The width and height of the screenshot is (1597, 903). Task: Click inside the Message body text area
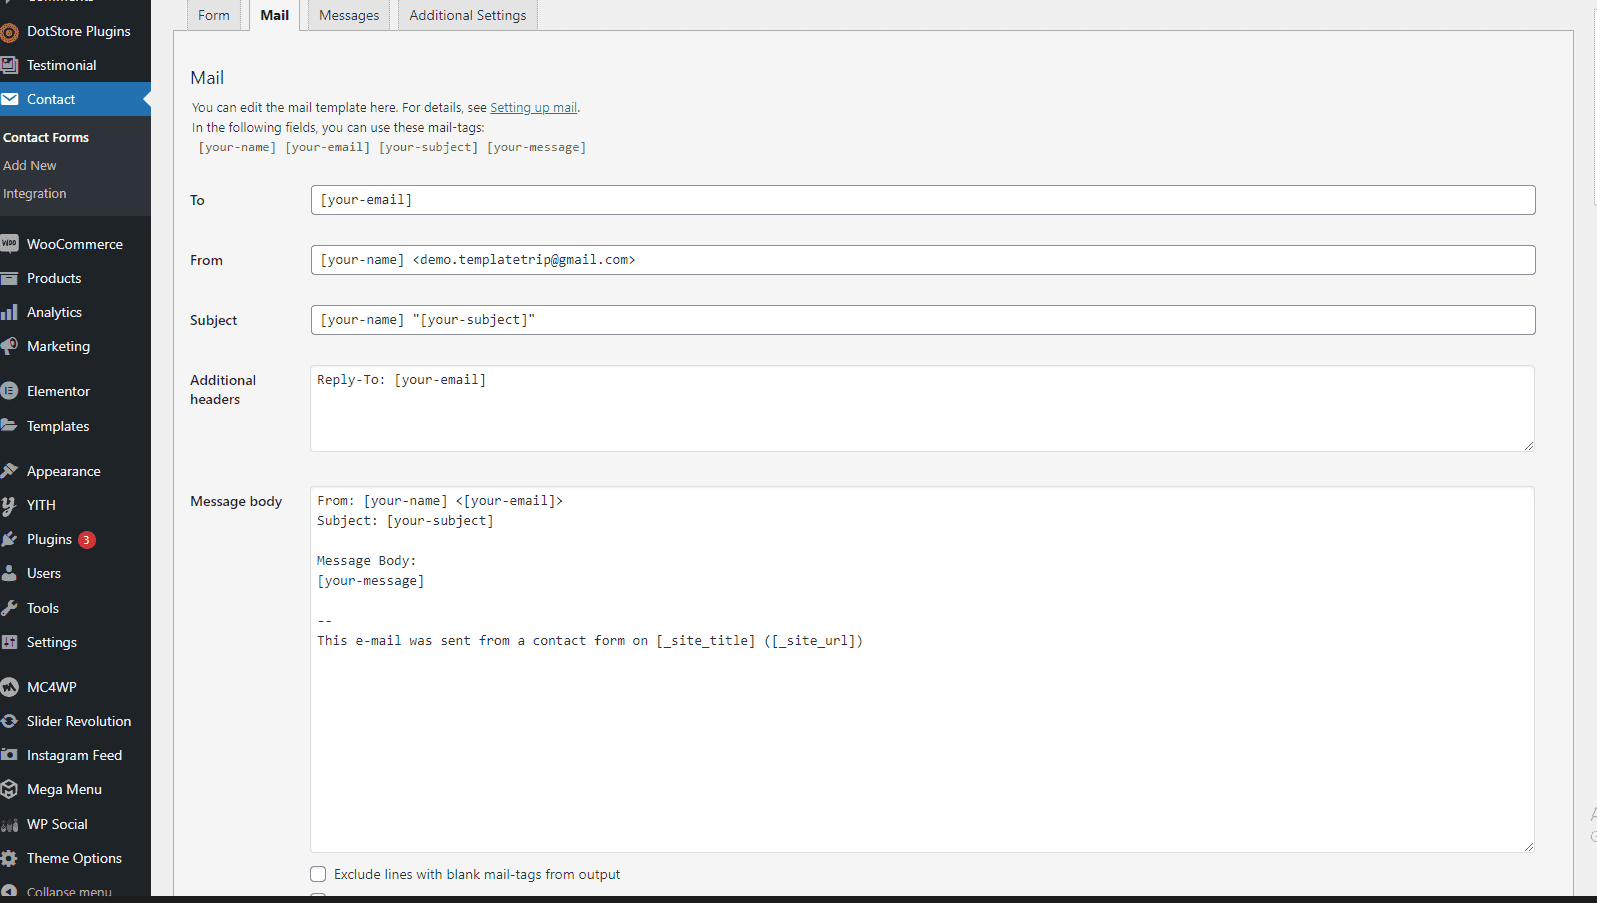click(923, 669)
